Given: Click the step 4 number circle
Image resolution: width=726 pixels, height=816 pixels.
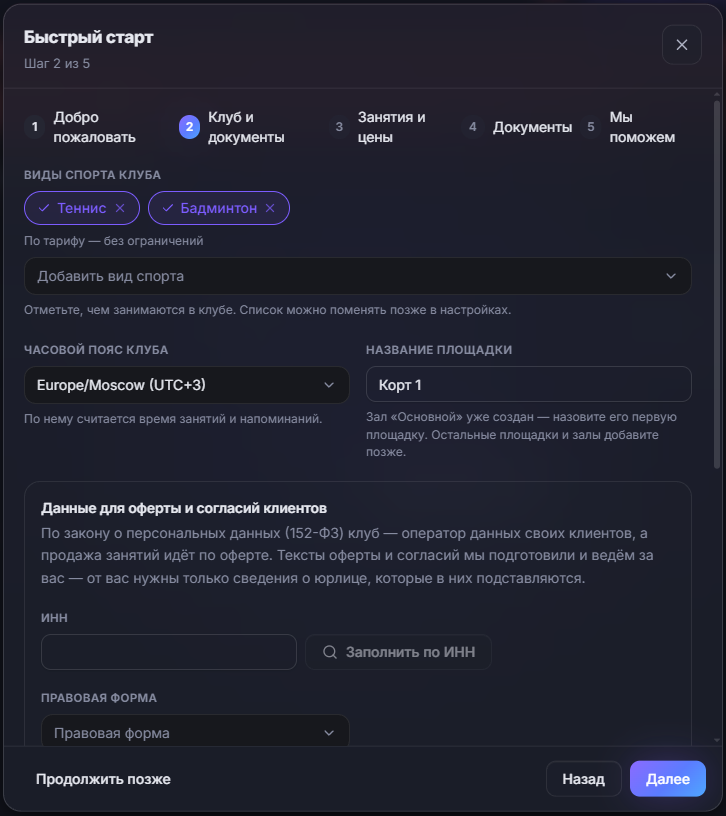Looking at the screenshot, I should 473,127.
